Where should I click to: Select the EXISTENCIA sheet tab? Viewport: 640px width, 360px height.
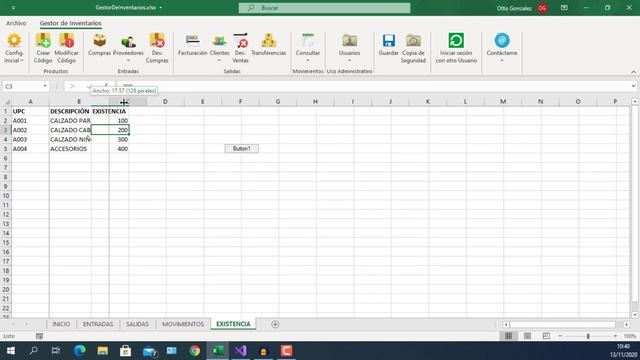(233, 324)
